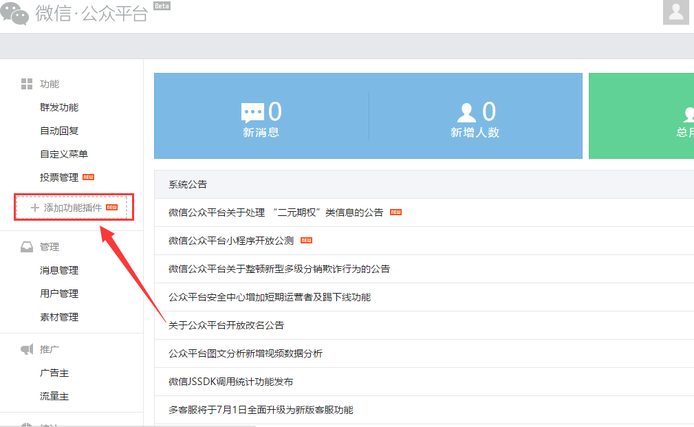Open the 微信JSSDK调用统计功能发布 announcement
This screenshot has width=694, height=427.
[231, 382]
